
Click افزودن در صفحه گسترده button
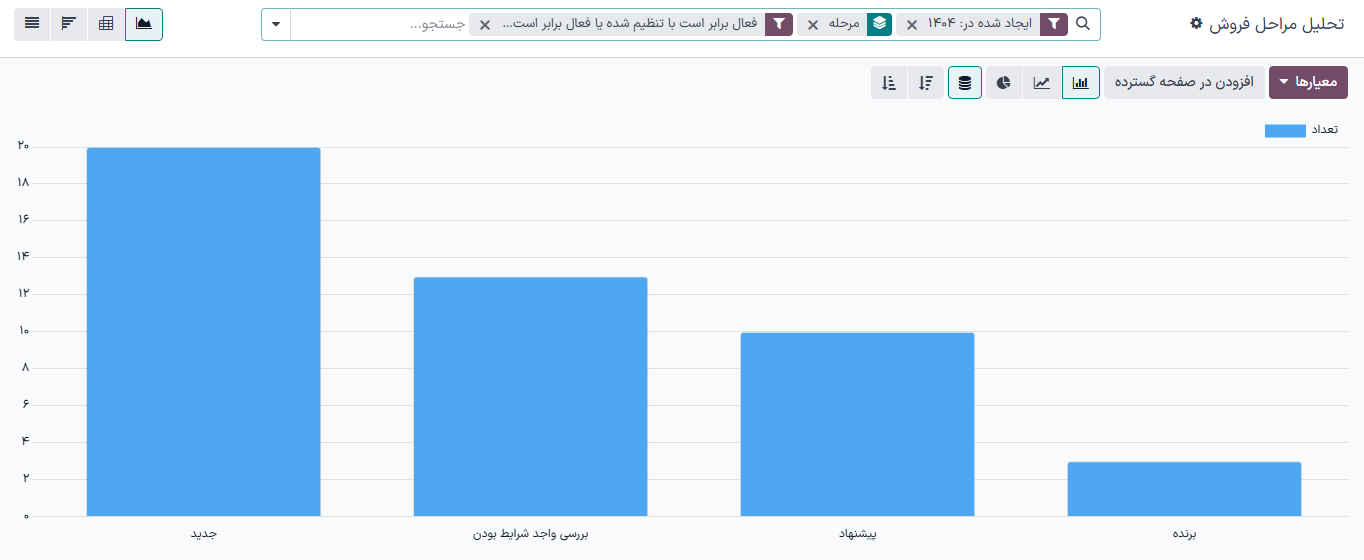click(x=1184, y=83)
